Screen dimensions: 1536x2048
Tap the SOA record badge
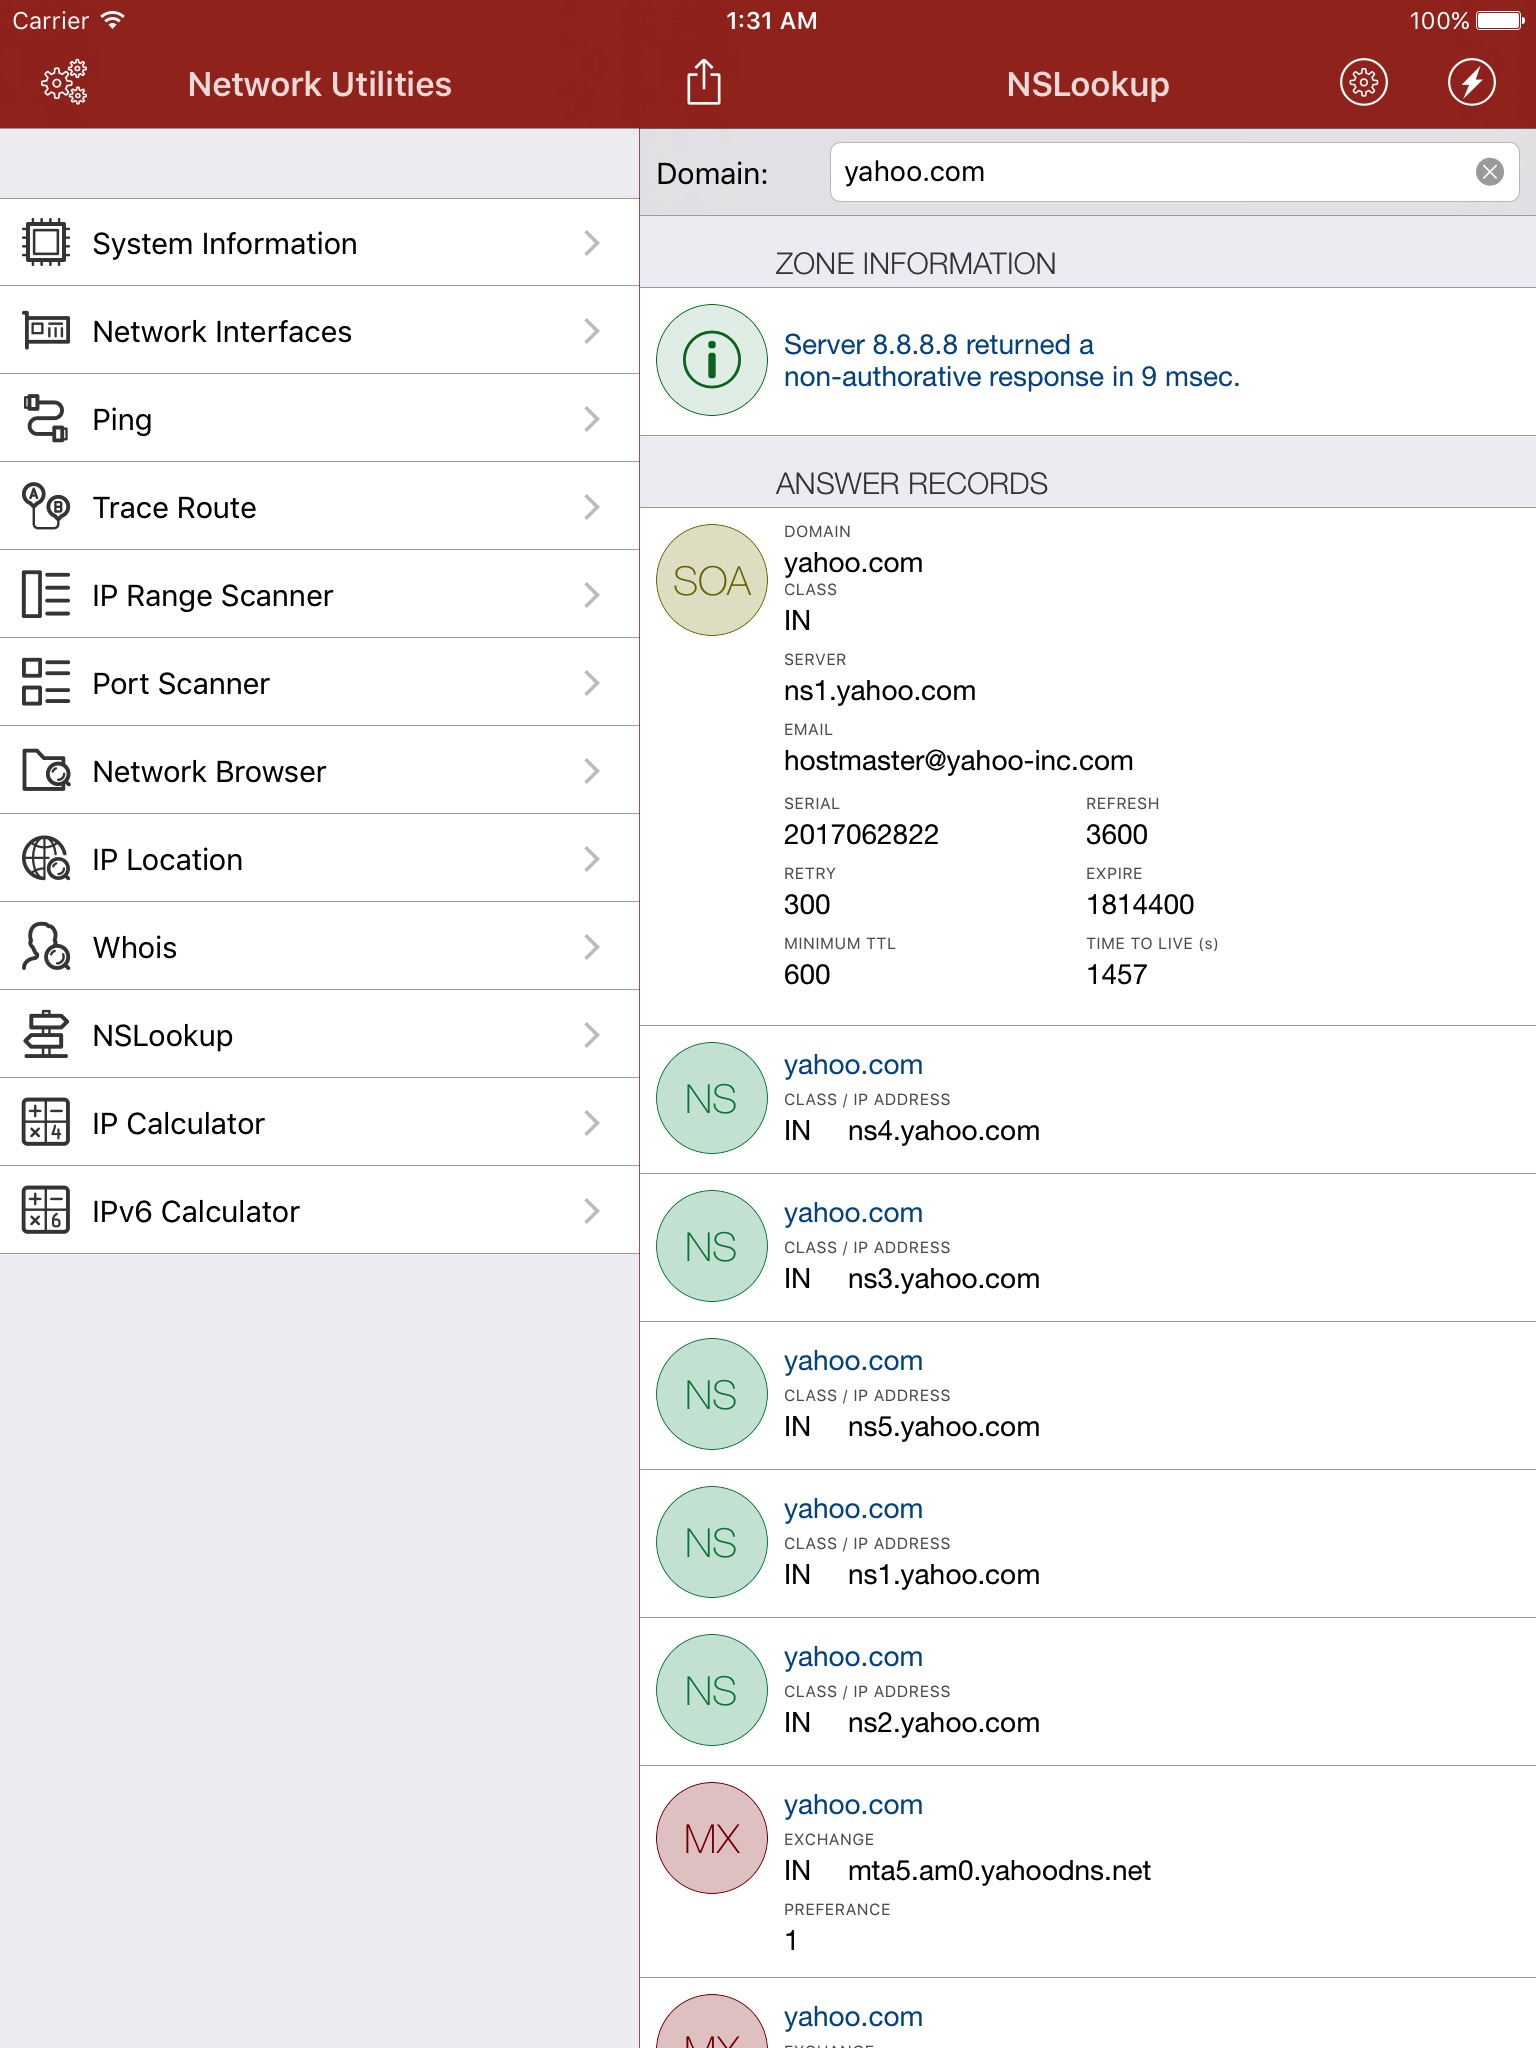(712, 580)
